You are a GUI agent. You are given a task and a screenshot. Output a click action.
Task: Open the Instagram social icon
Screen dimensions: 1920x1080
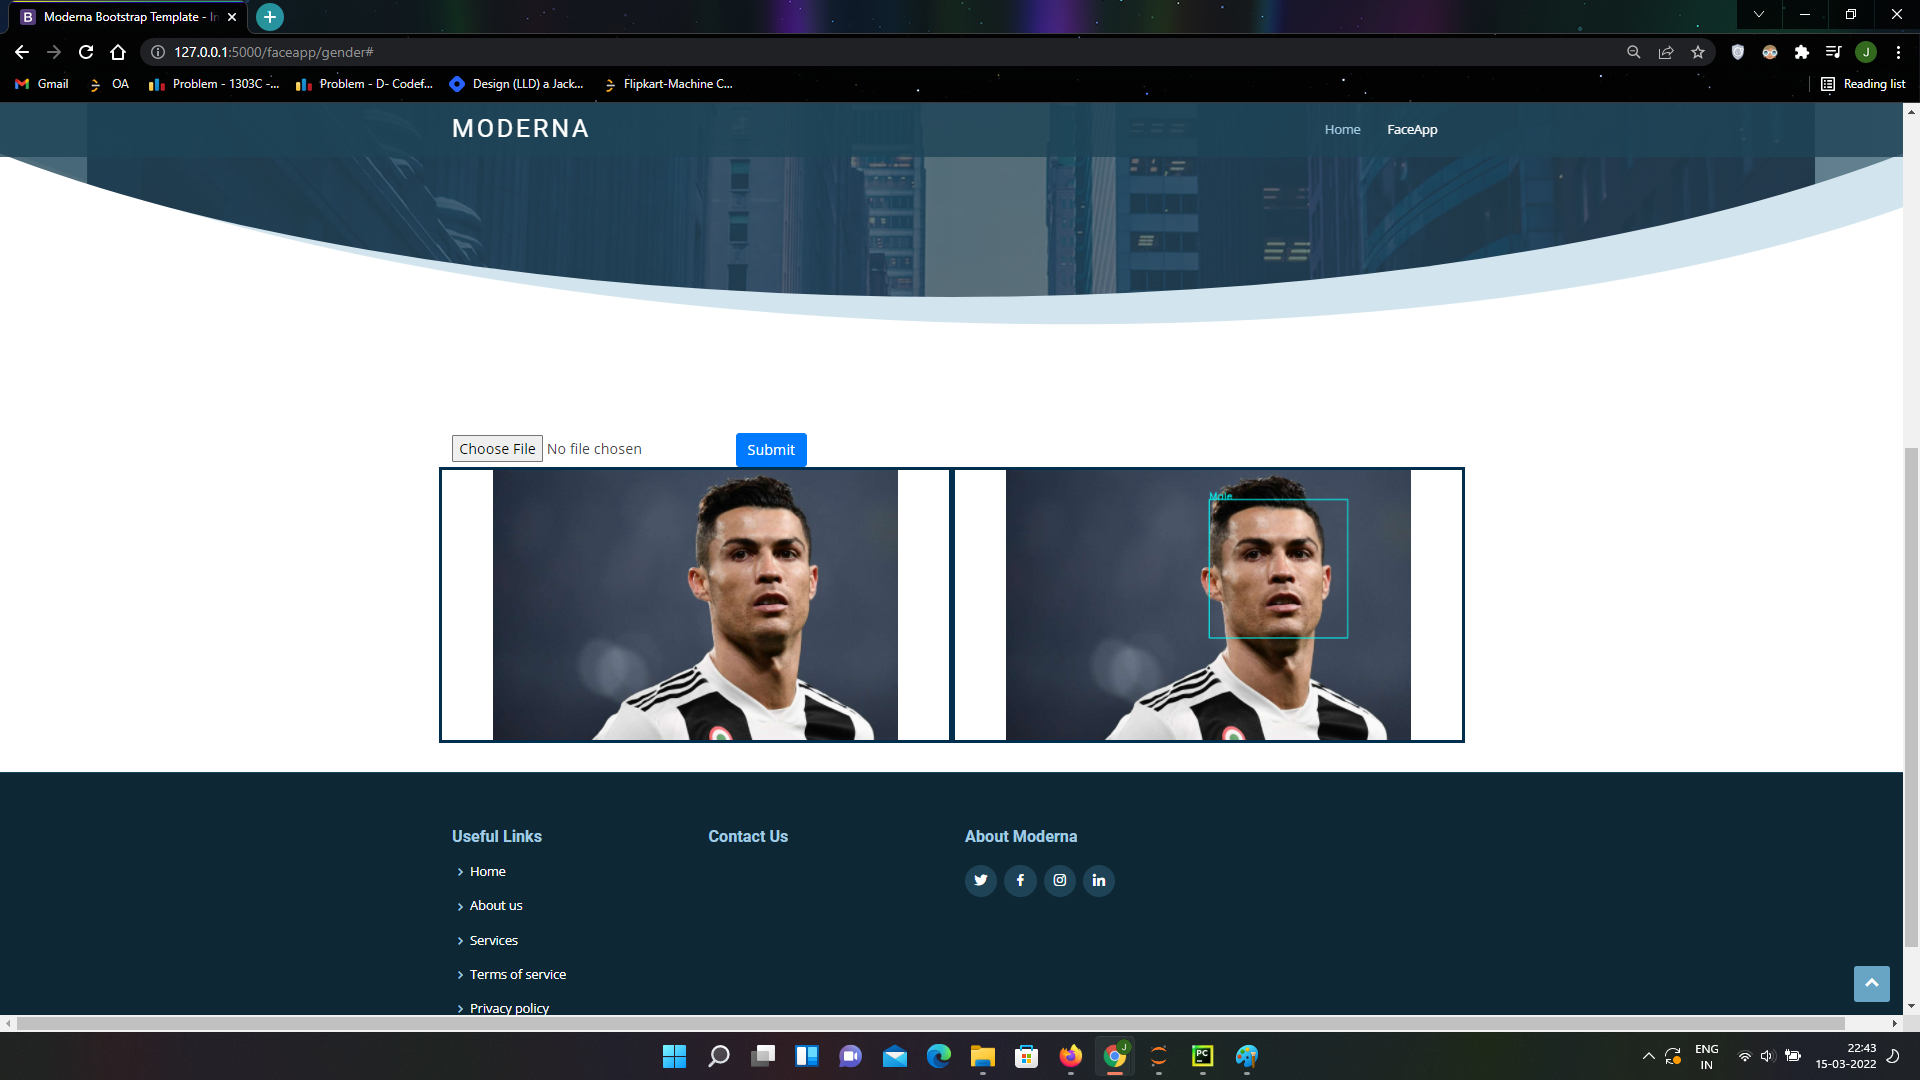coord(1060,880)
